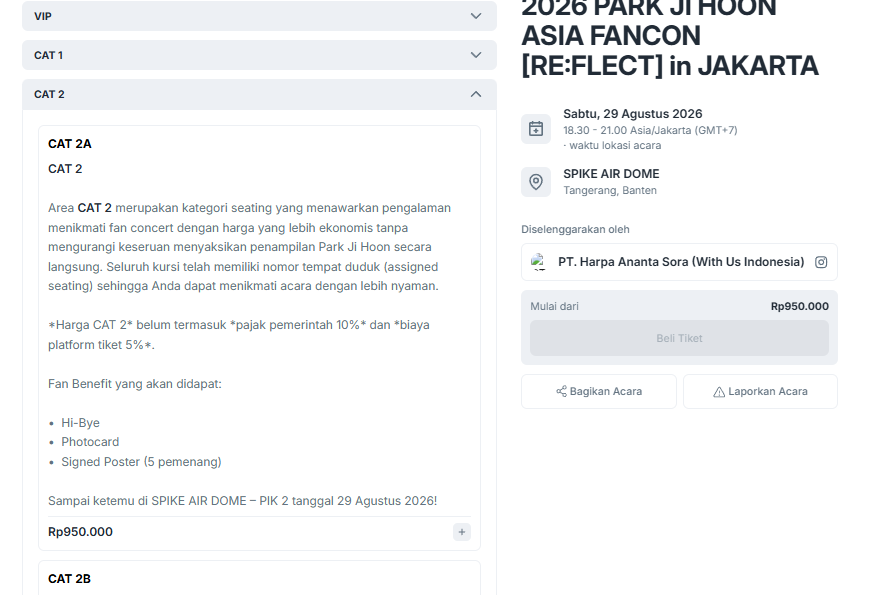Click the date Sabtu, 29 Agustus 2026

633,114
